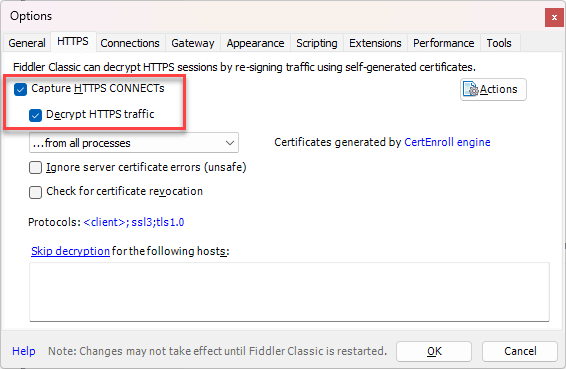Click the Skip decryption link
Image resolution: width=566 pixels, height=369 pixels.
click(x=70, y=251)
